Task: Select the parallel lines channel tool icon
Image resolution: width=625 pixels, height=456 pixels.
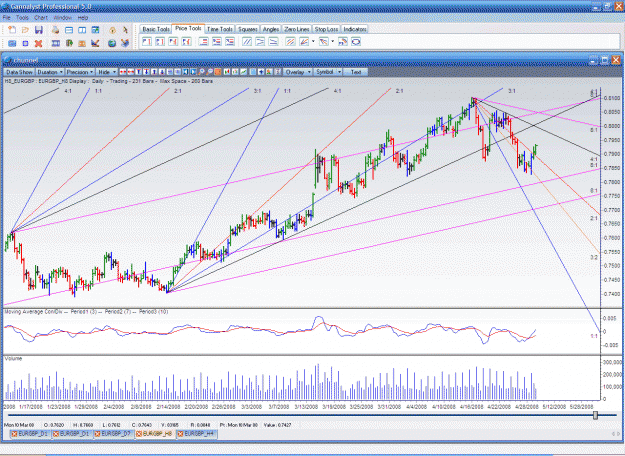Action: (247, 41)
